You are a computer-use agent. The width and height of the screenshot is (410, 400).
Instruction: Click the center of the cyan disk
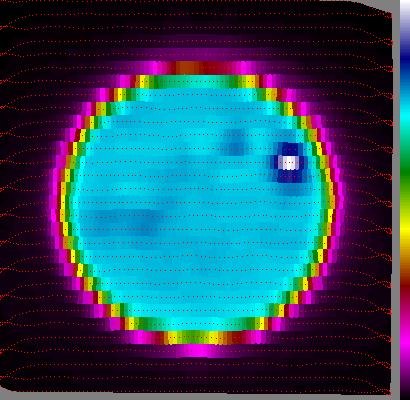point(197,203)
